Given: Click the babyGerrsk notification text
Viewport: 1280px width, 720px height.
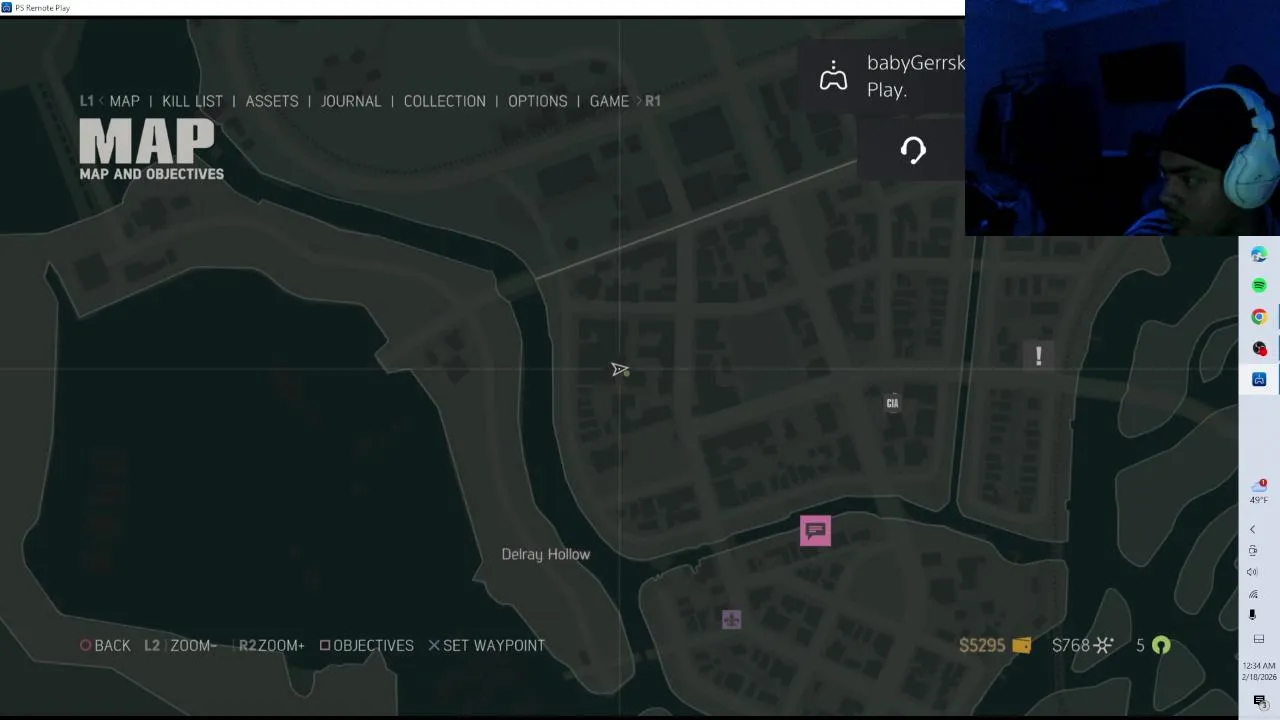Looking at the screenshot, I should [x=915, y=76].
